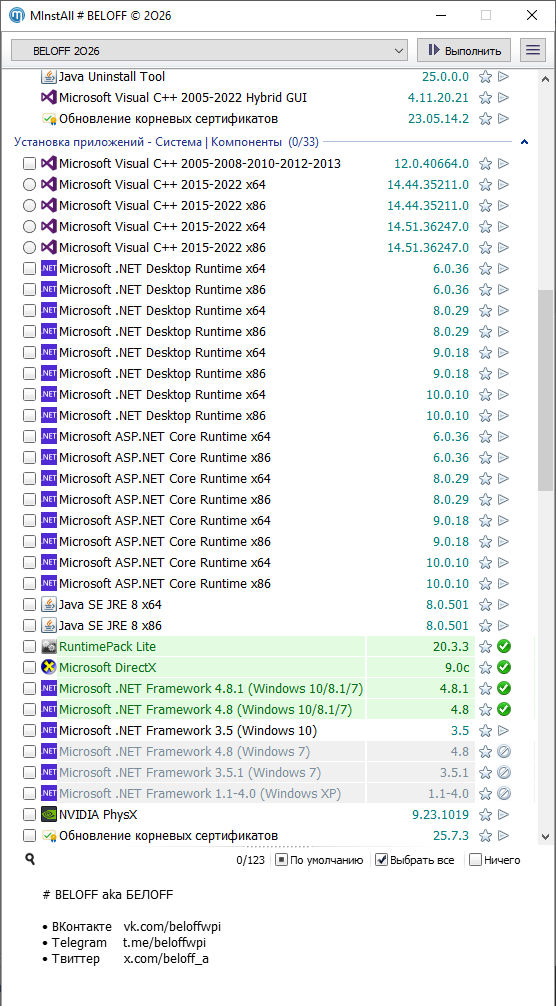Tick the 'Ничего' checkbox
Image resolution: width=556 pixels, height=1006 pixels.
(x=475, y=860)
